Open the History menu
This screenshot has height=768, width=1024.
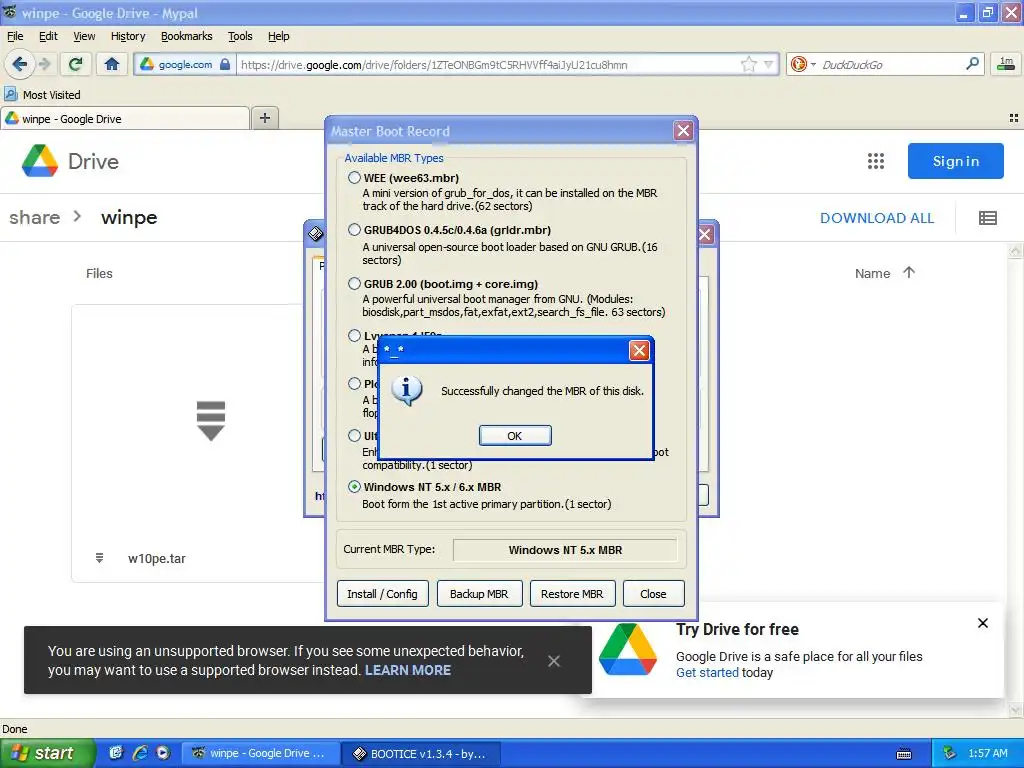point(128,36)
